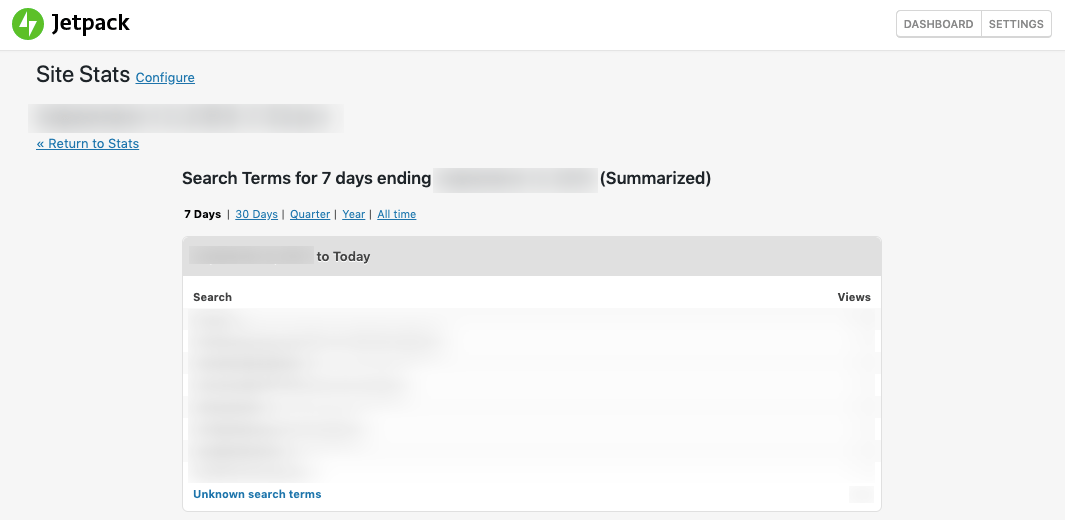Click the '(Summarized)' label
1065x520 pixels.
[x=655, y=179]
